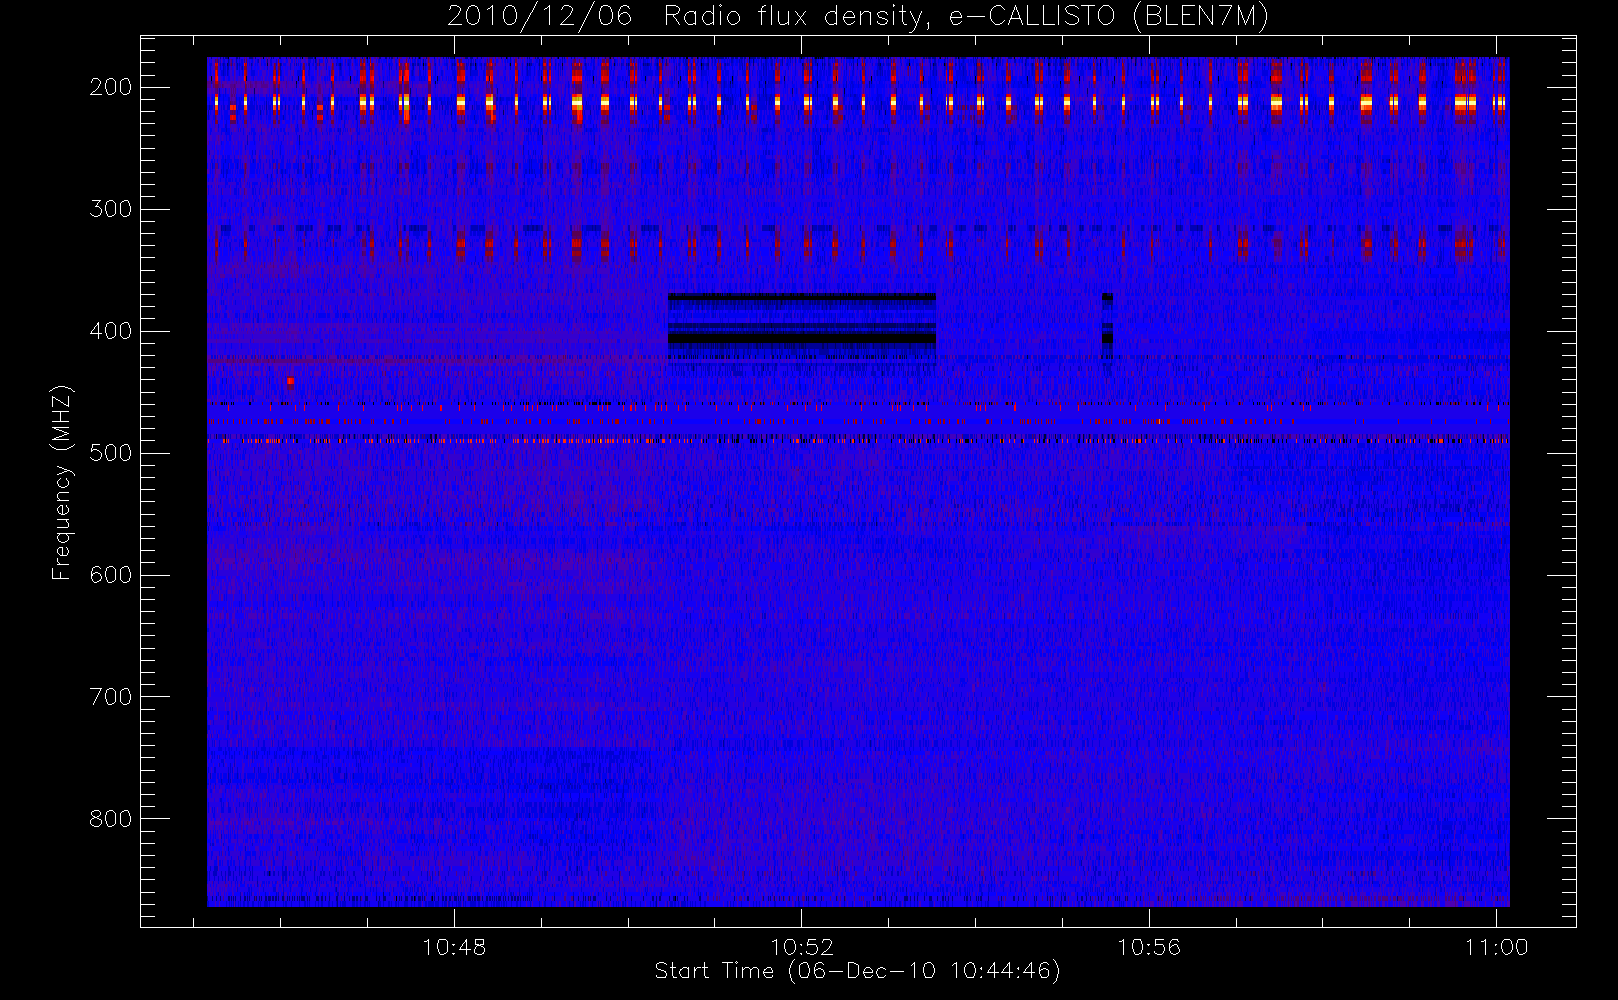Click the 300 frequency tick label

111,209
